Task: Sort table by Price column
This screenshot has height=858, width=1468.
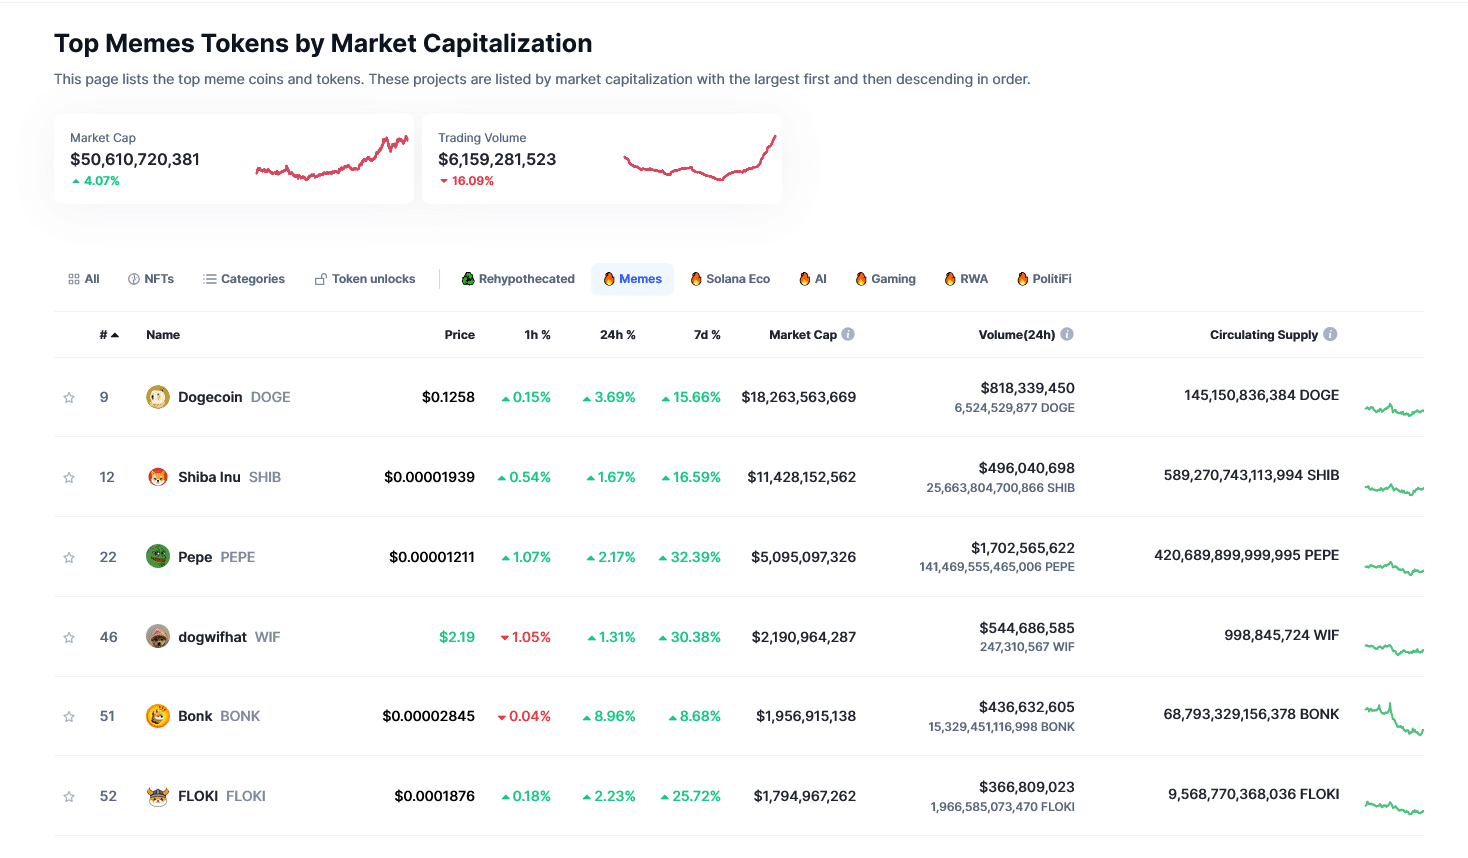Action: 460,335
